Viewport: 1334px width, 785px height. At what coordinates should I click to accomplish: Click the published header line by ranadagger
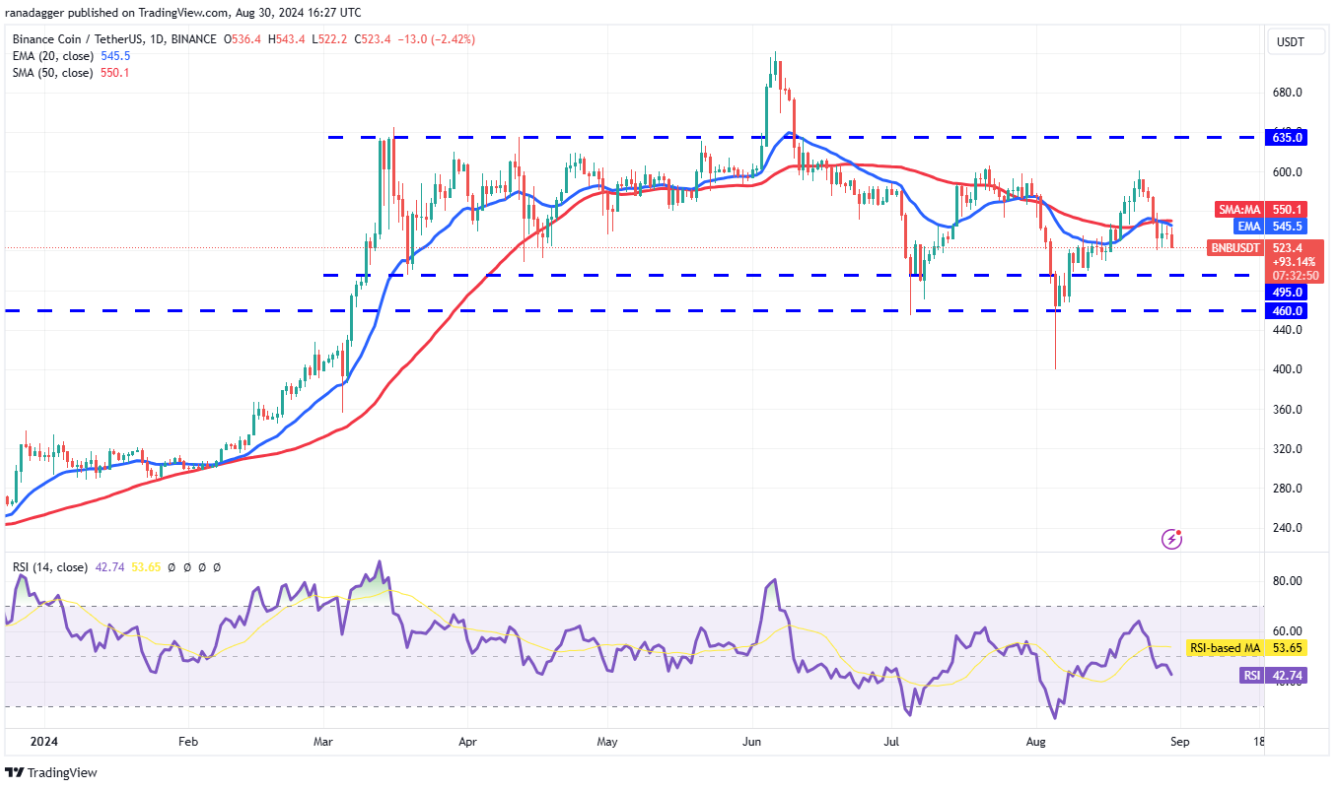pos(185,13)
